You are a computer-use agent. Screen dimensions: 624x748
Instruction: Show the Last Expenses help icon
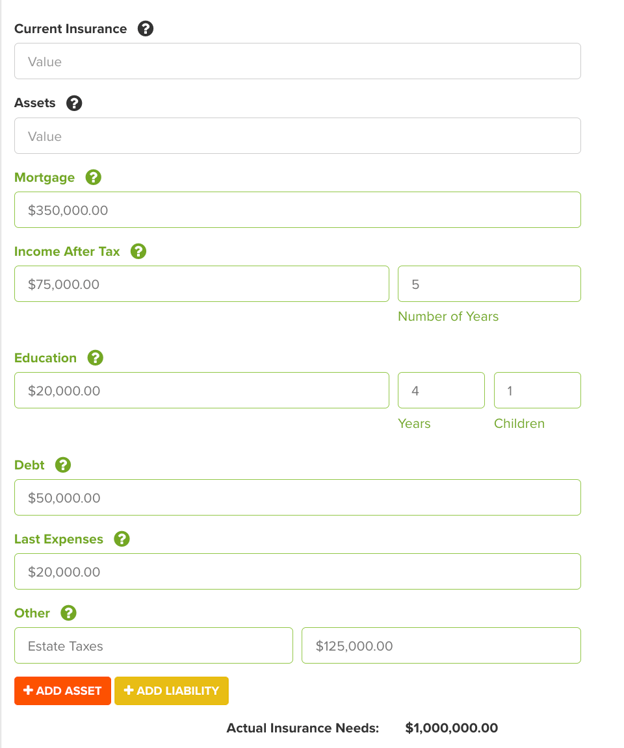click(x=122, y=539)
